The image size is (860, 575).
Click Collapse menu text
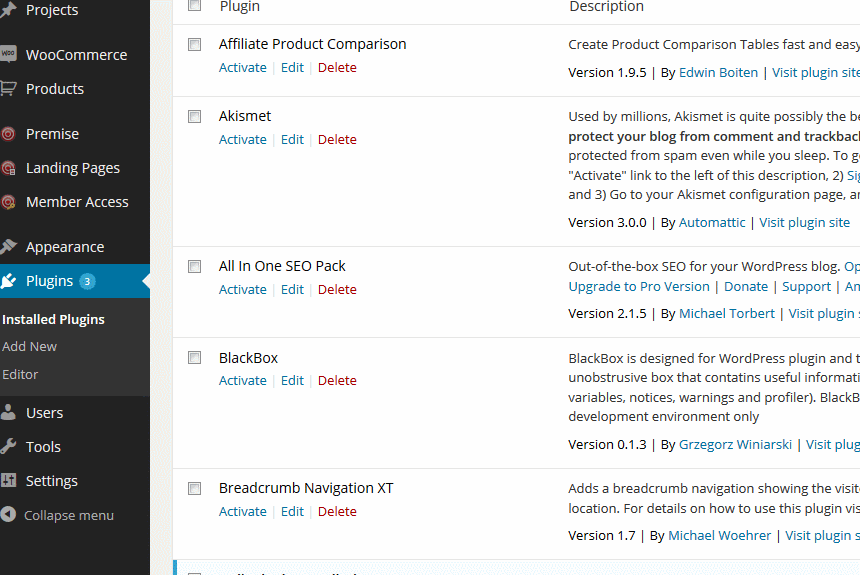[69, 515]
